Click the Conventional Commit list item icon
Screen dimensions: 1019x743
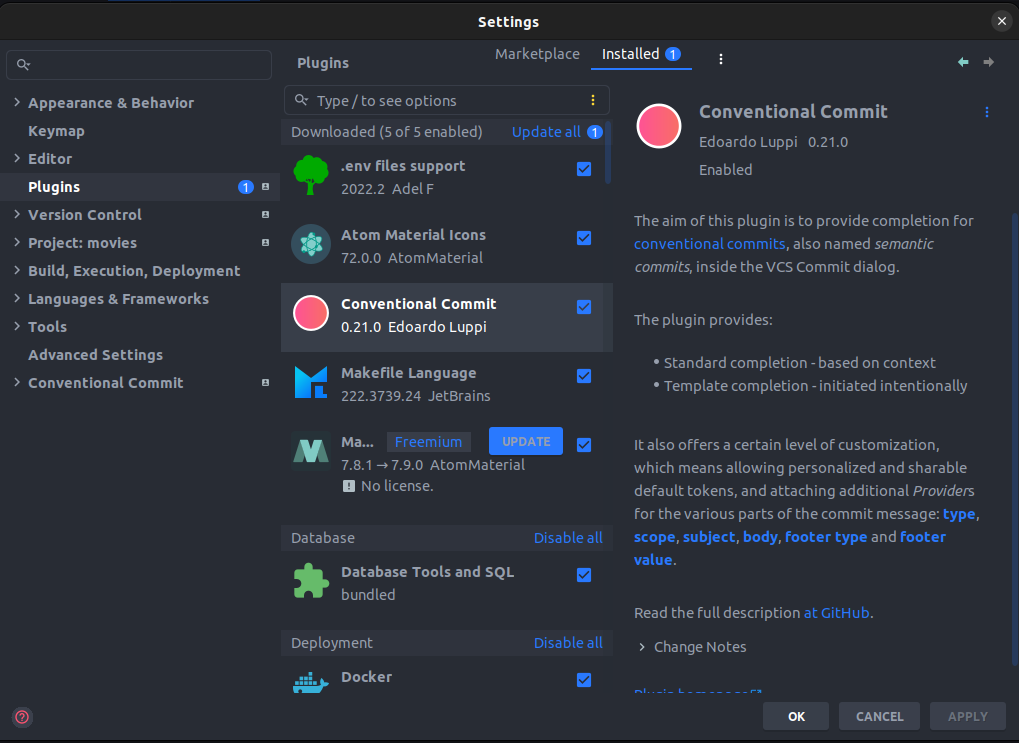click(x=311, y=313)
